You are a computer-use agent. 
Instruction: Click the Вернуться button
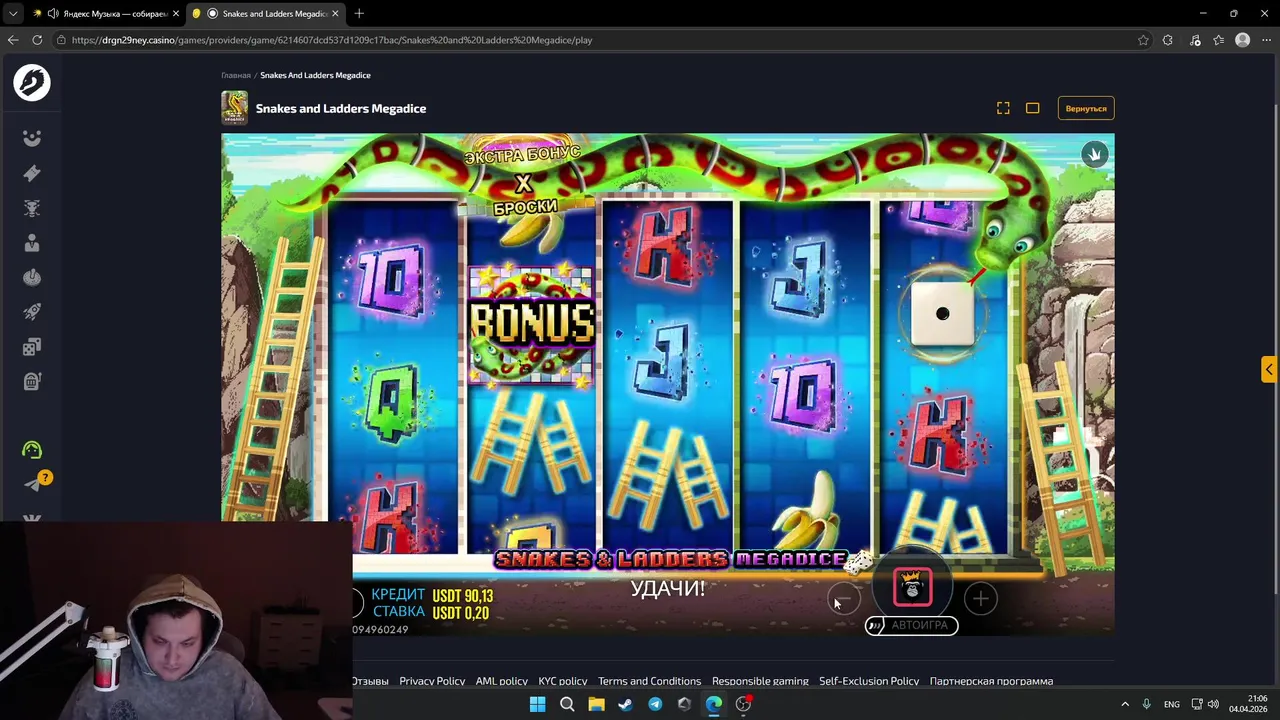pyautogui.click(x=1086, y=108)
